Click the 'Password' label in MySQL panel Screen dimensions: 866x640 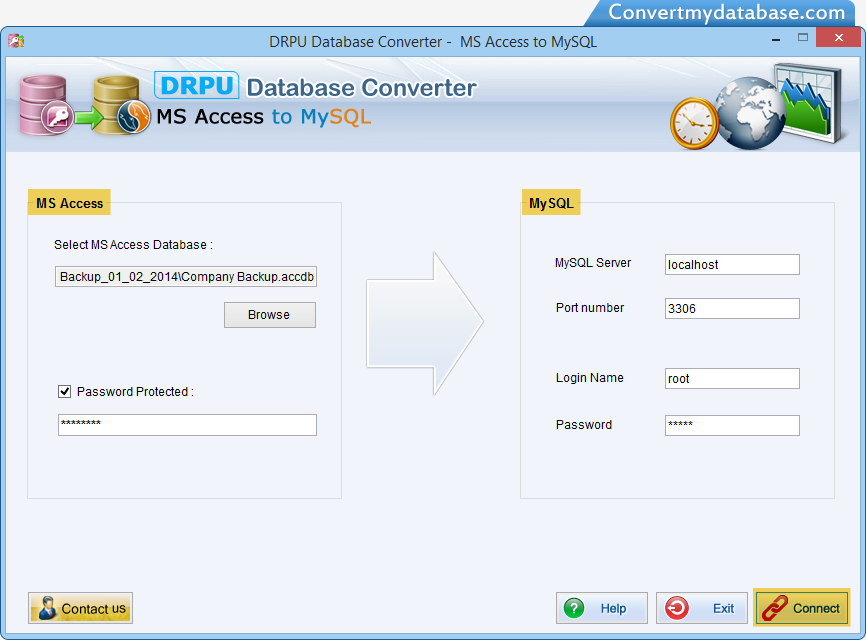tap(584, 425)
